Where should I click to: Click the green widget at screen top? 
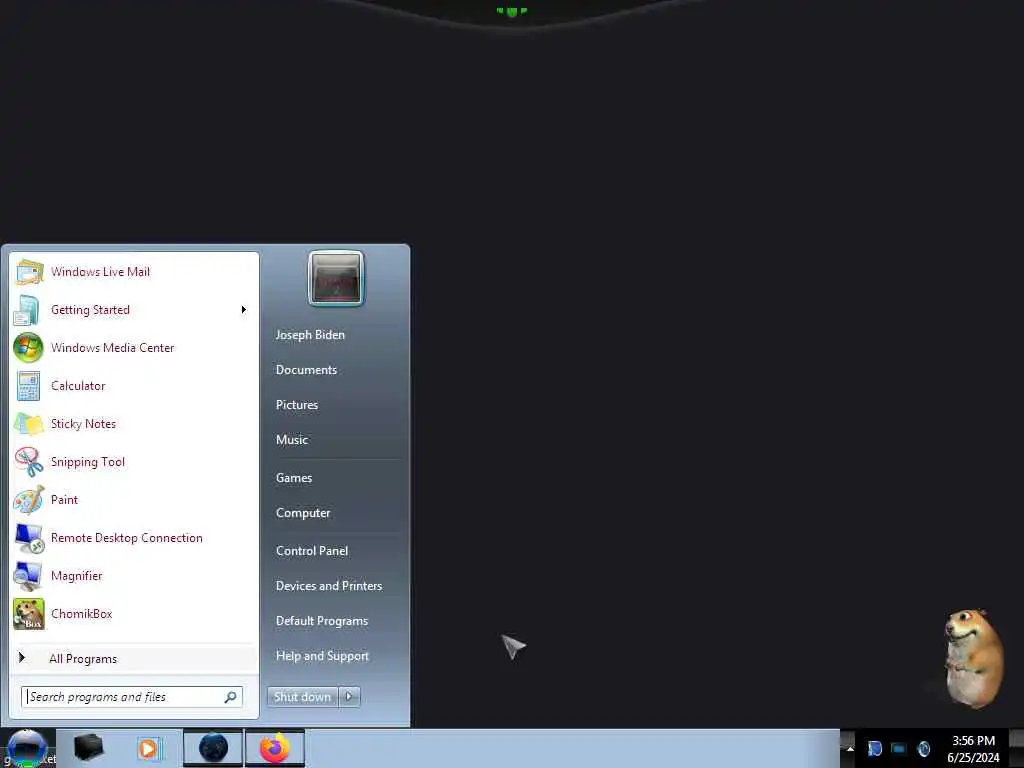pos(511,11)
